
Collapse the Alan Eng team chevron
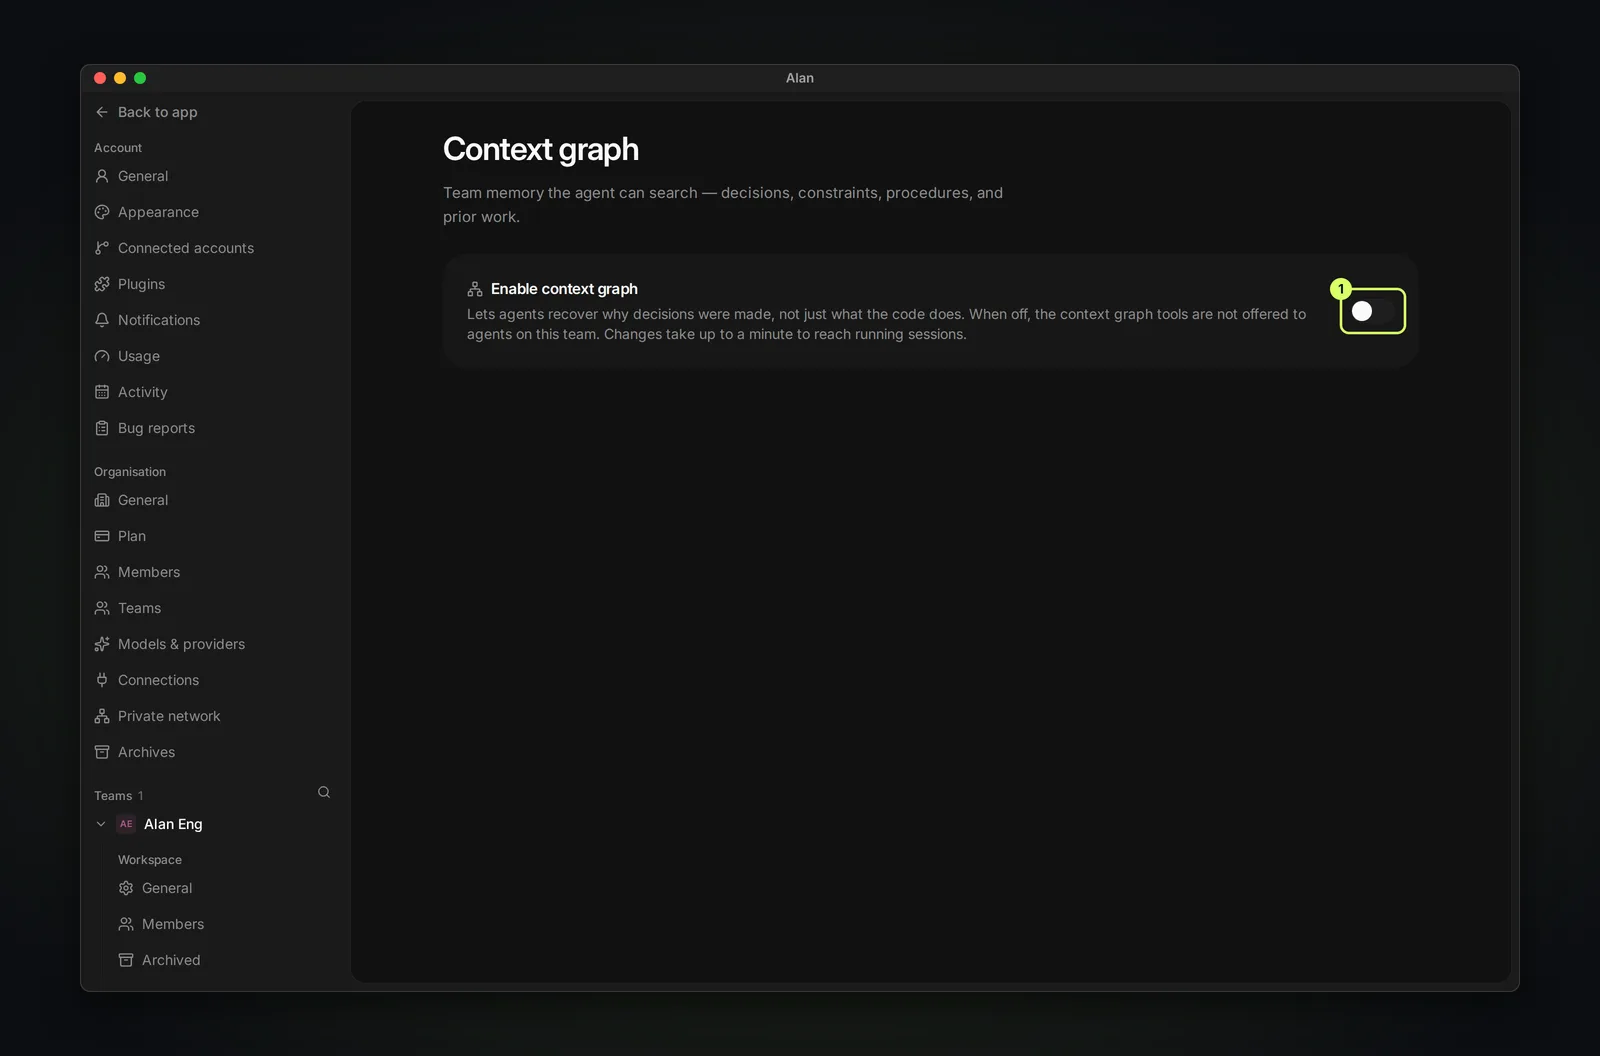click(x=101, y=824)
